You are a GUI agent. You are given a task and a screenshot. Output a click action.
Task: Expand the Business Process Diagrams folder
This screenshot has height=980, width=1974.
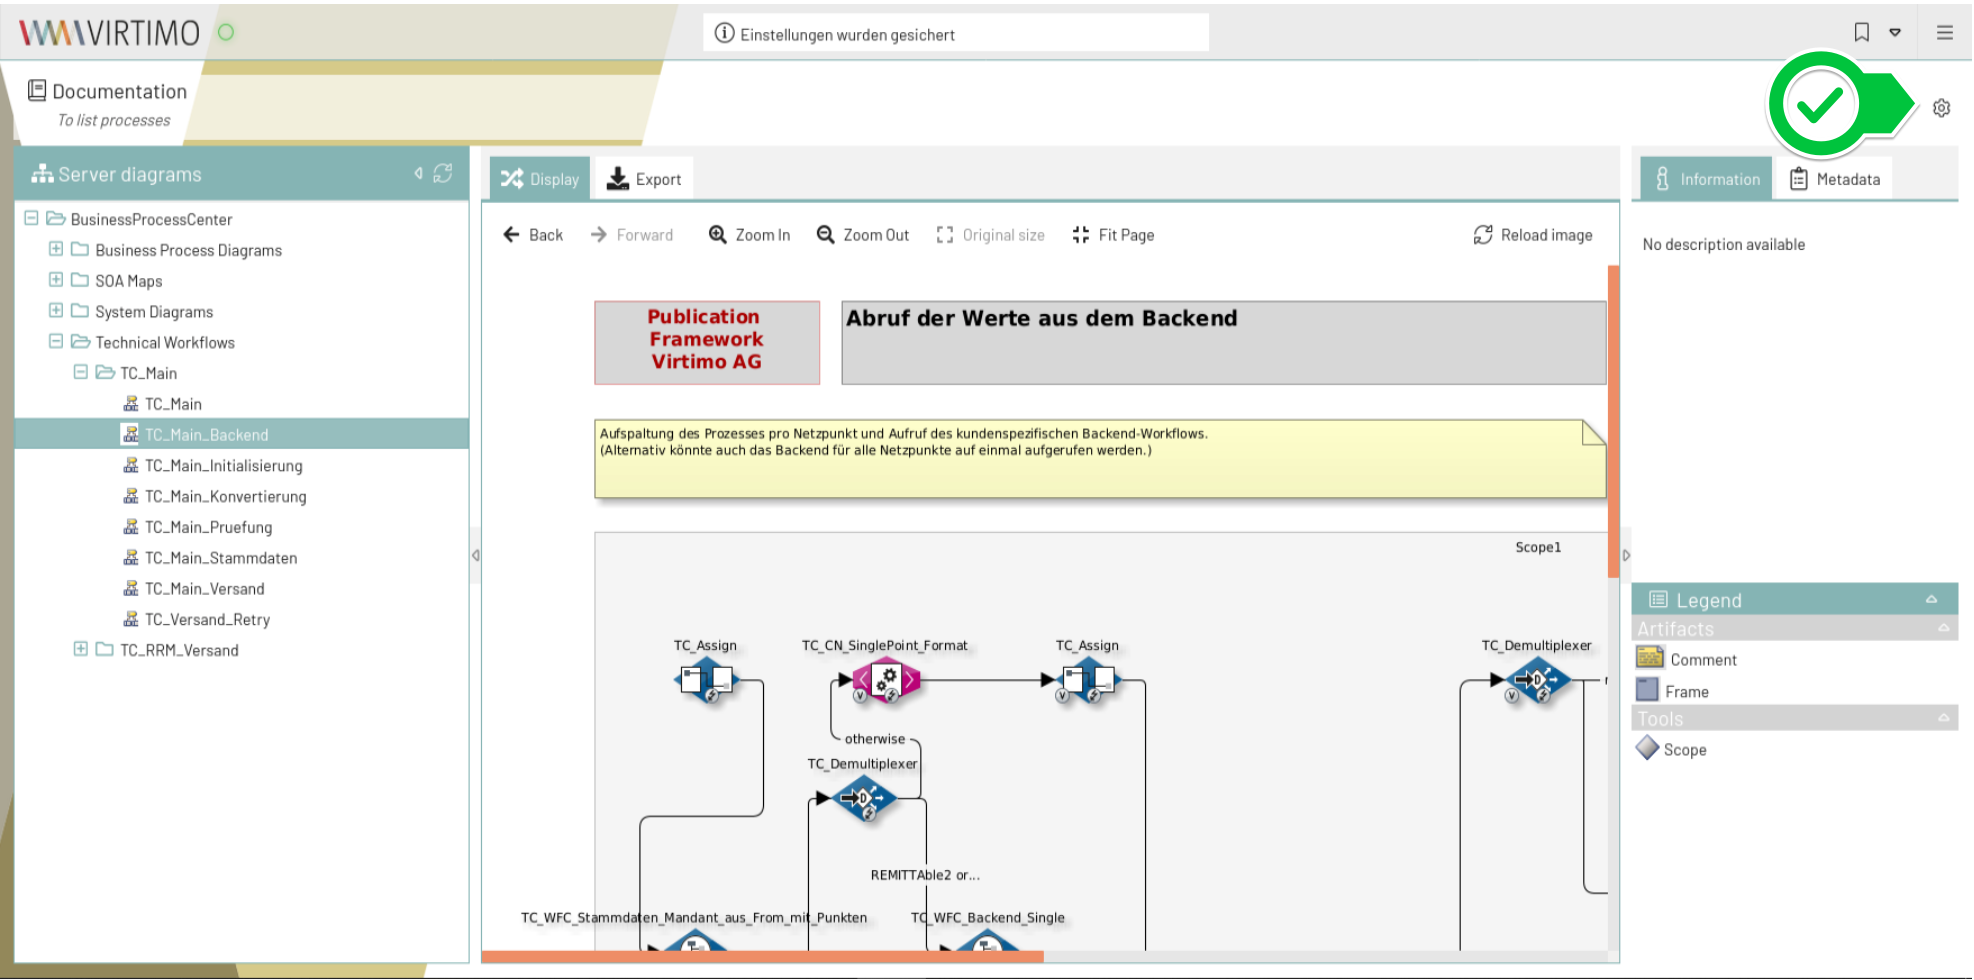[x=56, y=249]
